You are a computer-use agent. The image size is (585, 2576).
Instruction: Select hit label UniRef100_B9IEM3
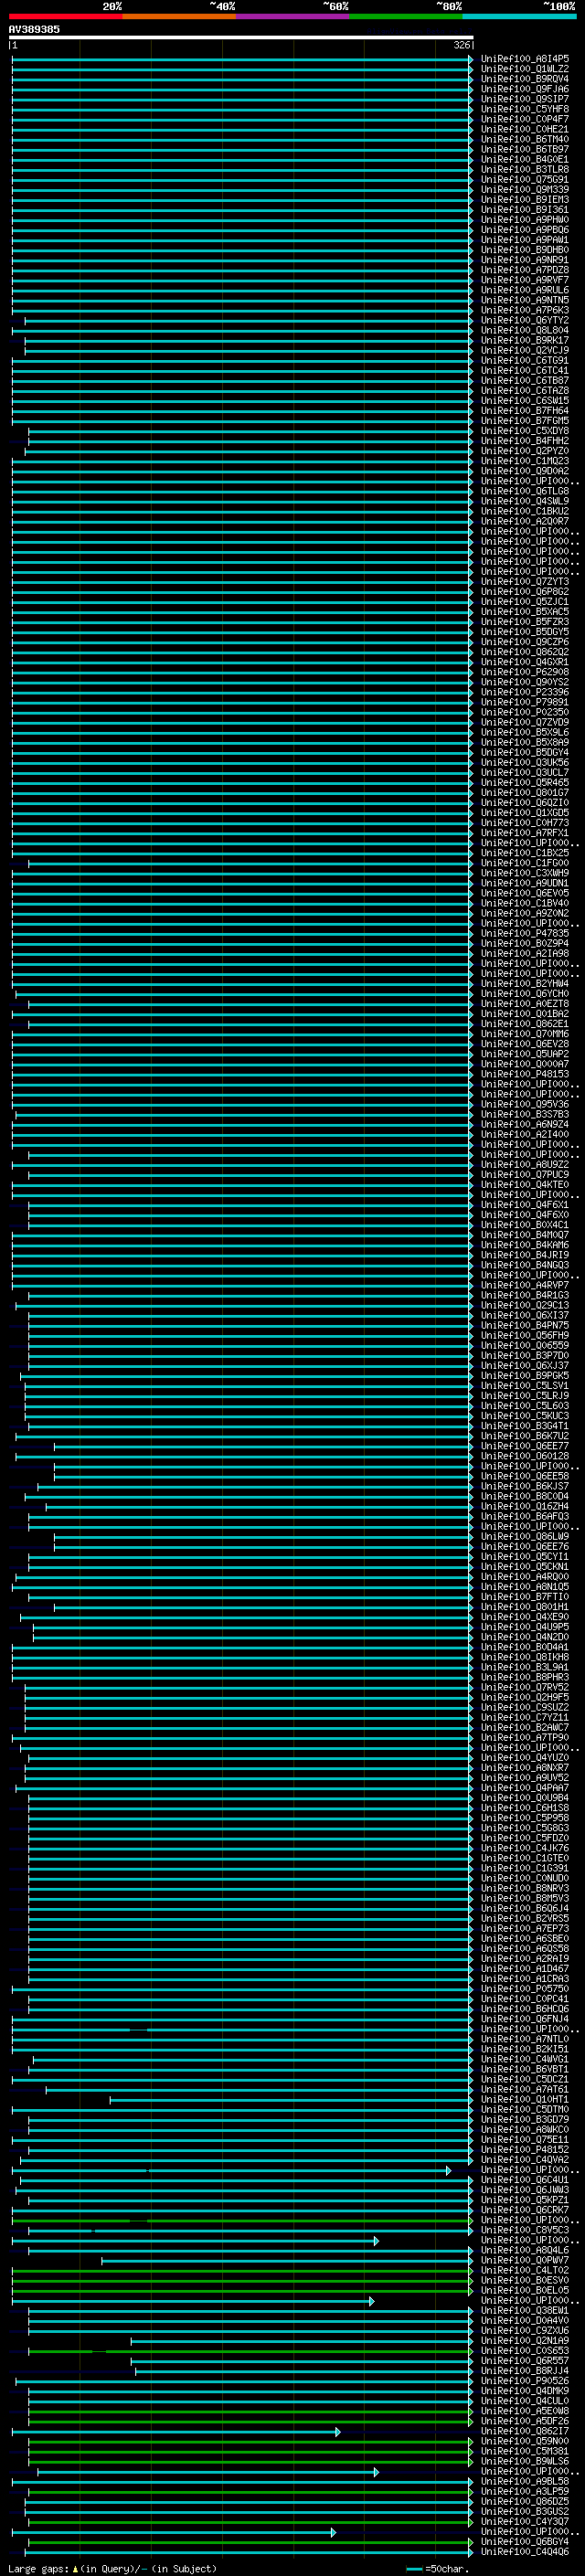(525, 199)
